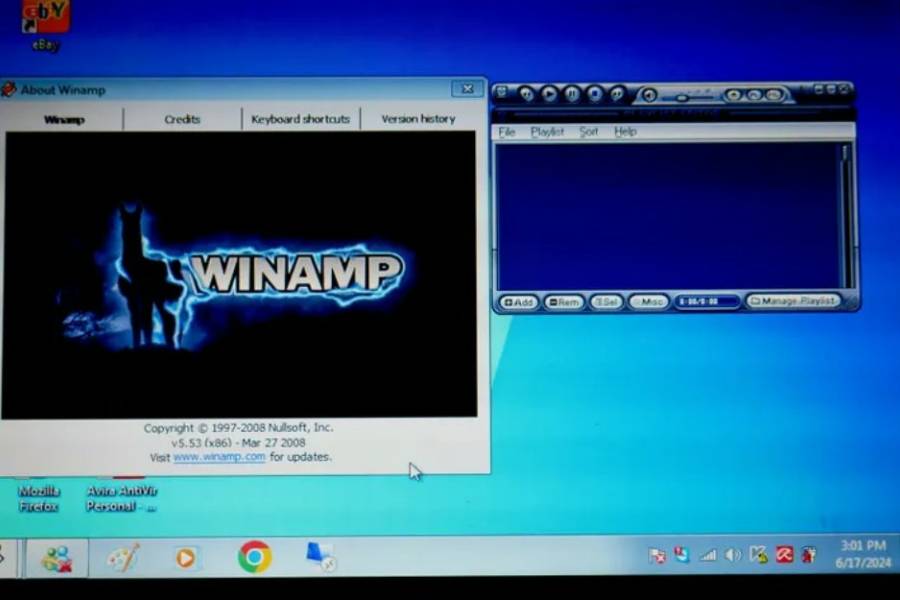Click the Winamp icon in About title bar
The height and width of the screenshot is (600, 900).
9,90
